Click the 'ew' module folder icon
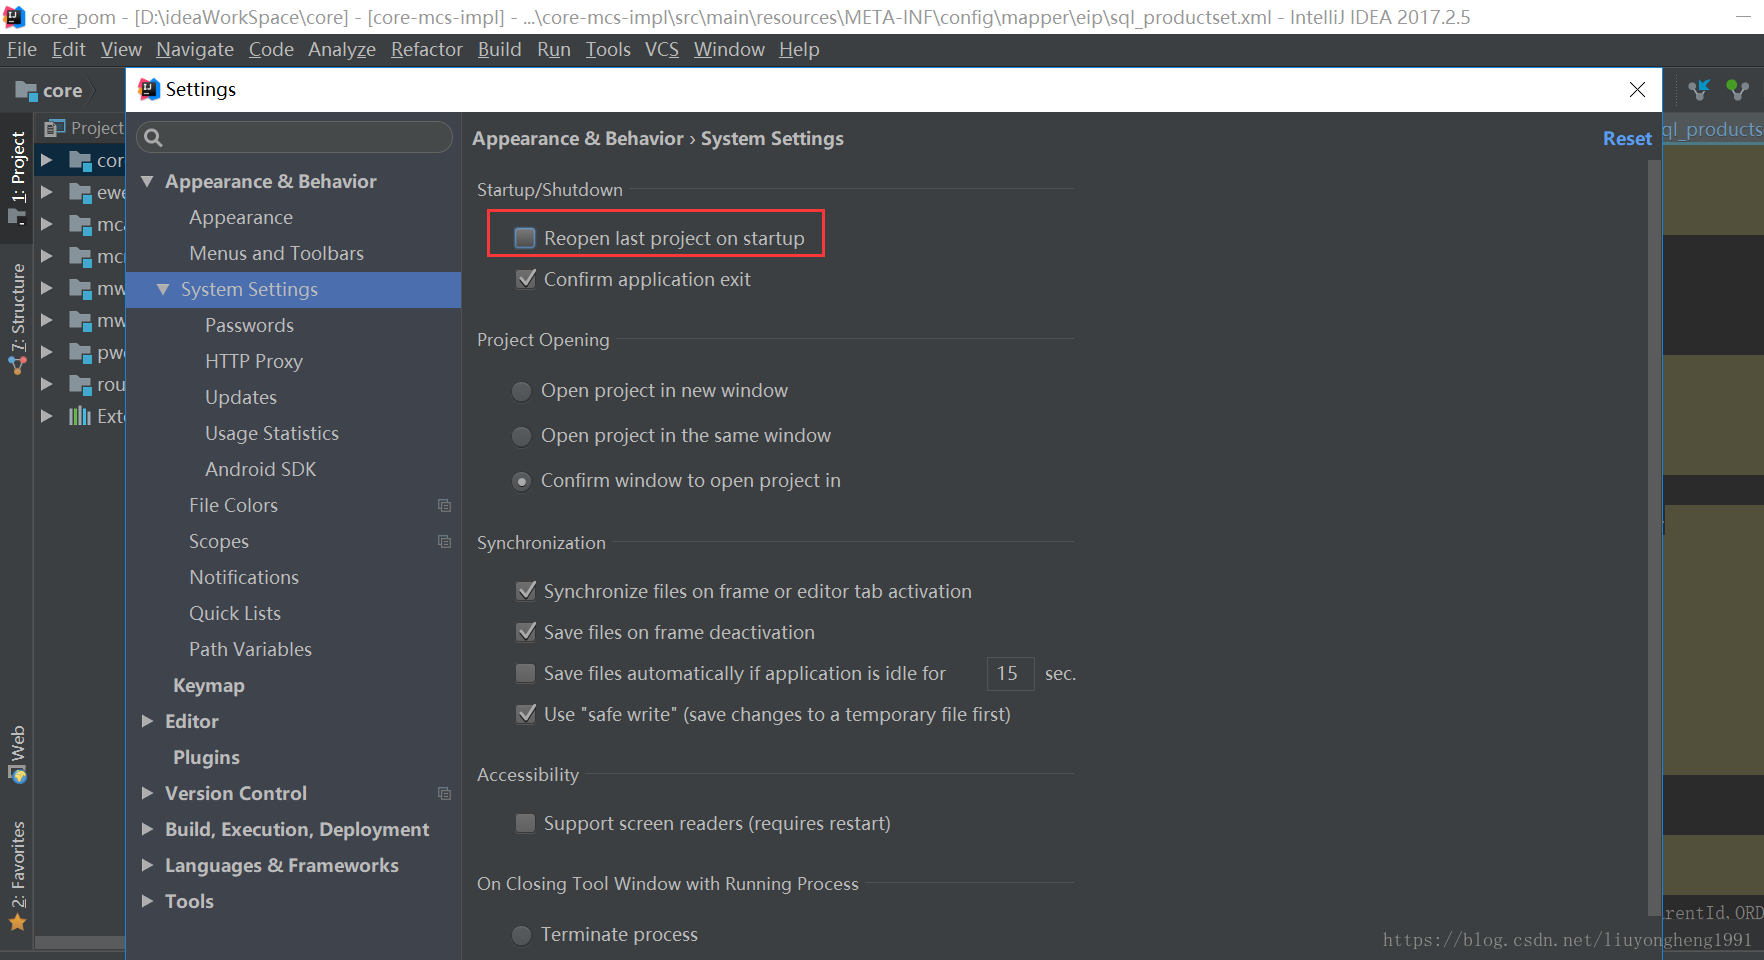The image size is (1764, 960). point(80,192)
